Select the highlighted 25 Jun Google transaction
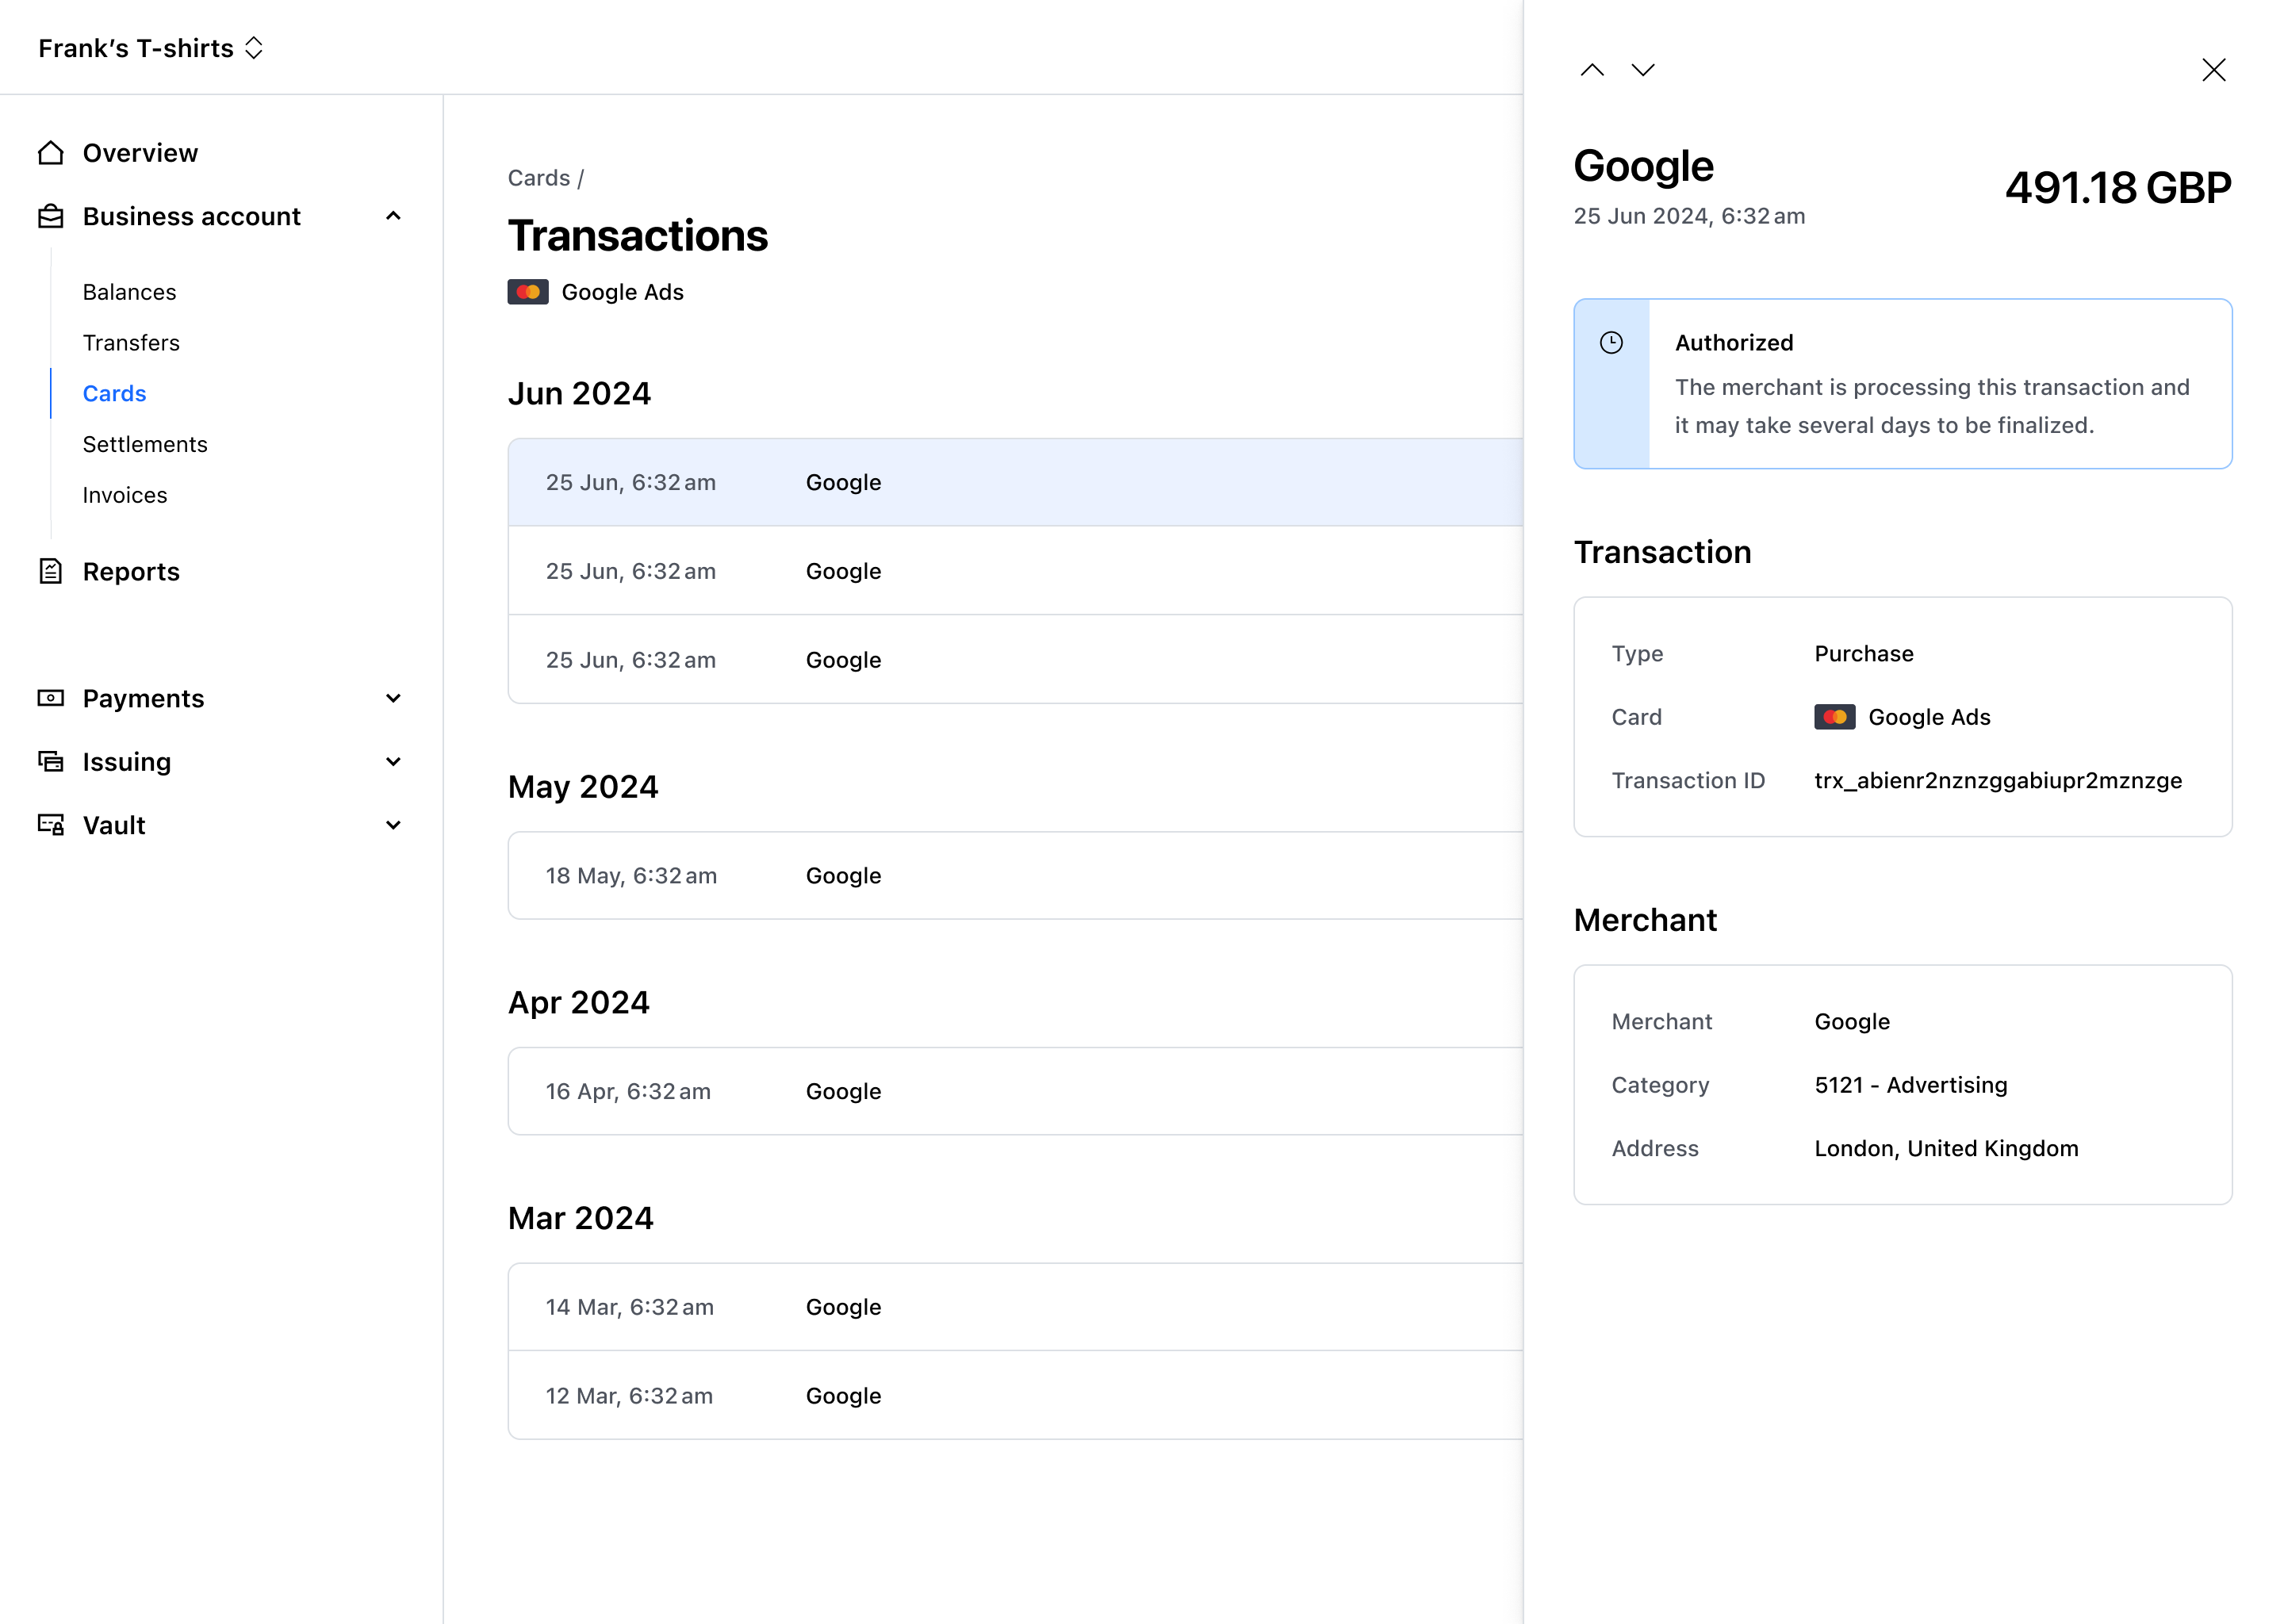The width and height of the screenshot is (2284, 1624). [1015, 482]
